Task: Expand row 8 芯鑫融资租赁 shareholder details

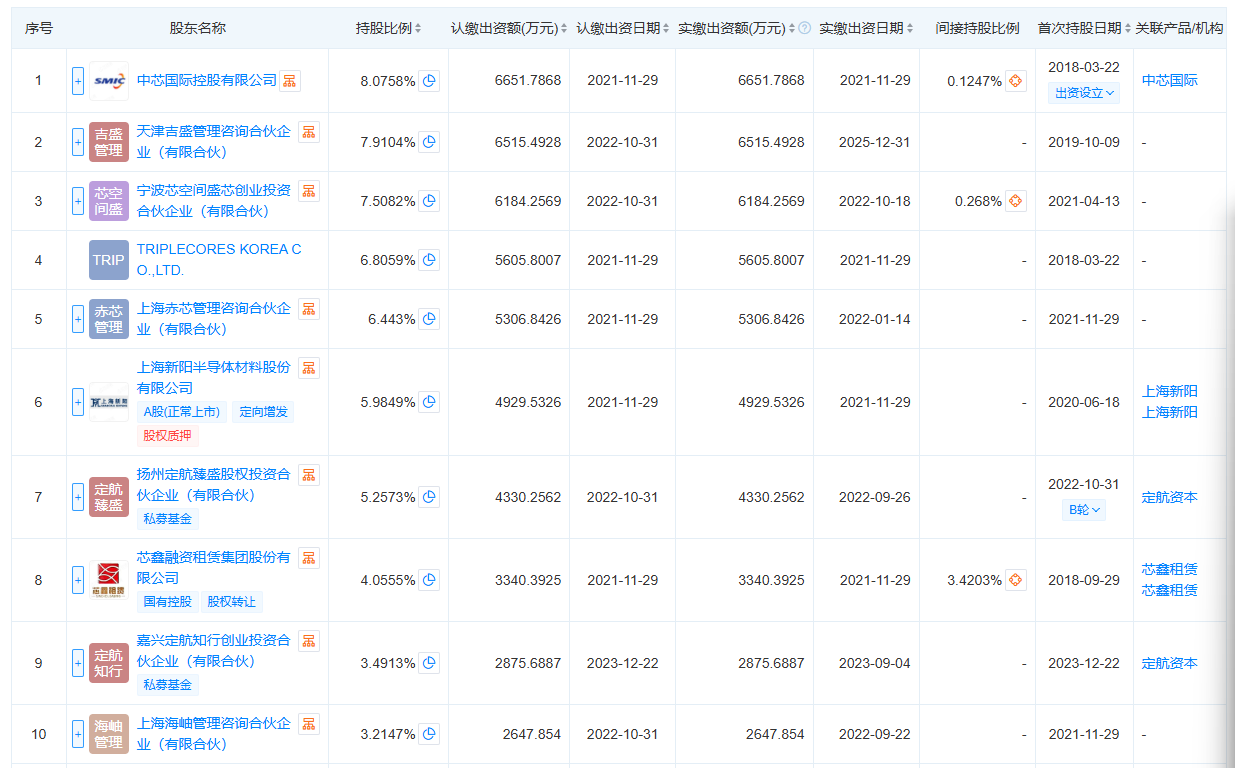Action: point(78,580)
